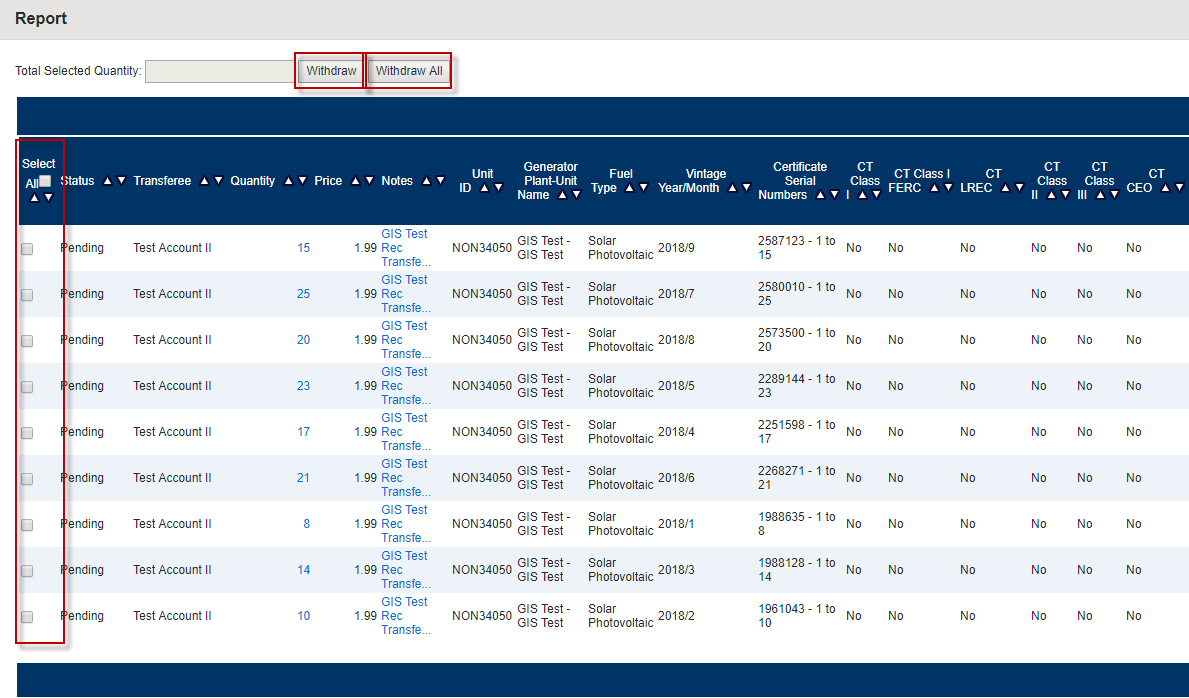This screenshot has height=698, width=1189.
Task: Open quantity link 25 for 2018/7
Action: pyautogui.click(x=303, y=294)
